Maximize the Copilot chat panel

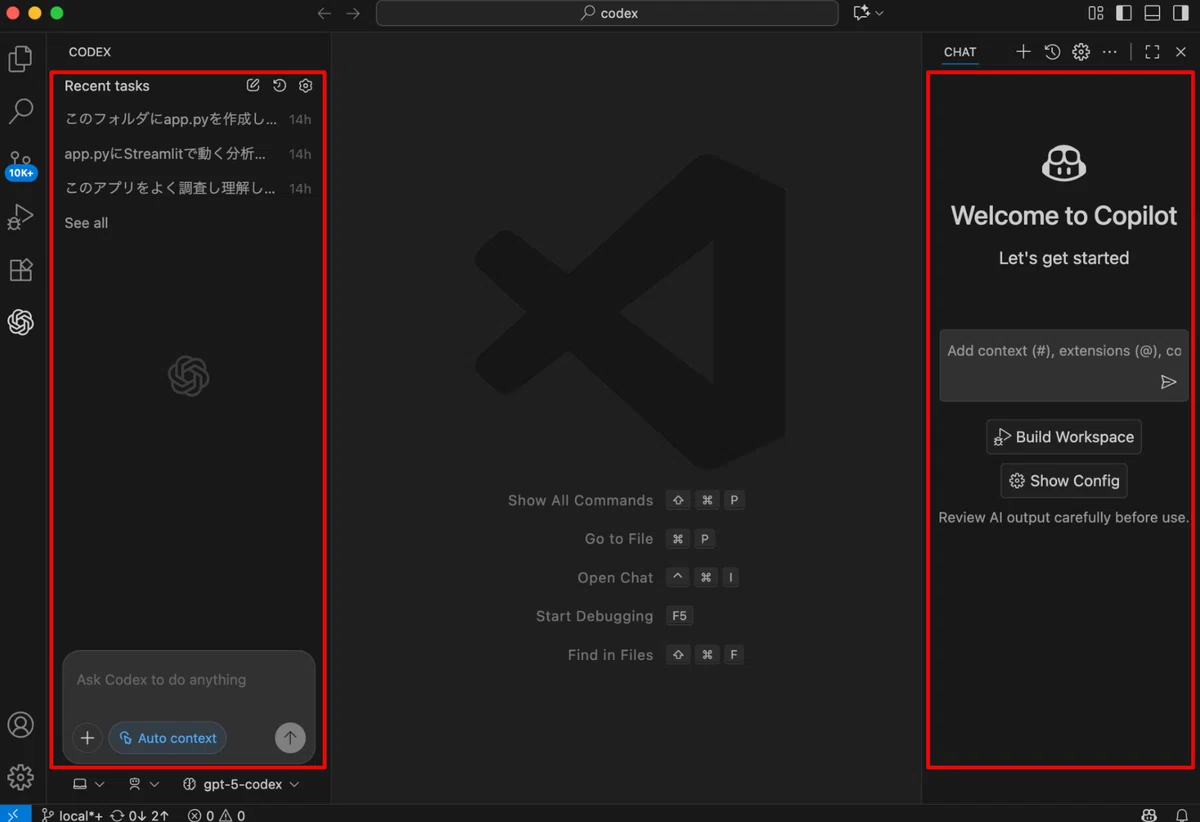click(1152, 52)
